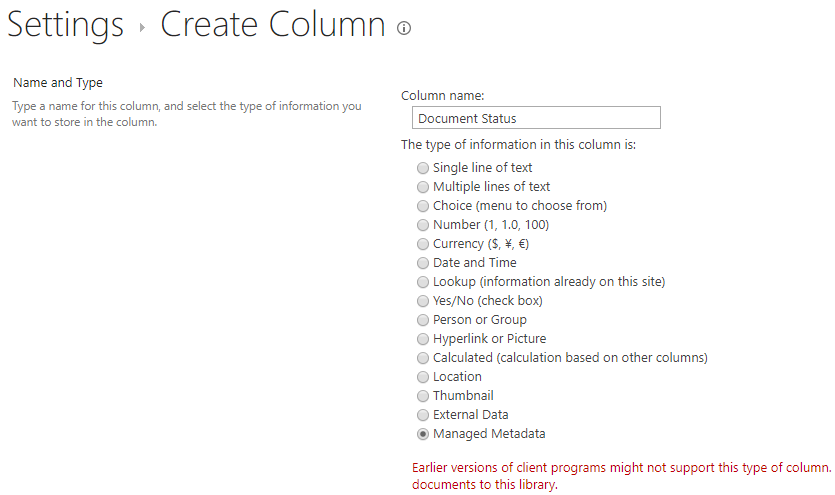Choose Multiple lines of text option
This screenshot has width=835, height=495.
(x=423, y=187)
